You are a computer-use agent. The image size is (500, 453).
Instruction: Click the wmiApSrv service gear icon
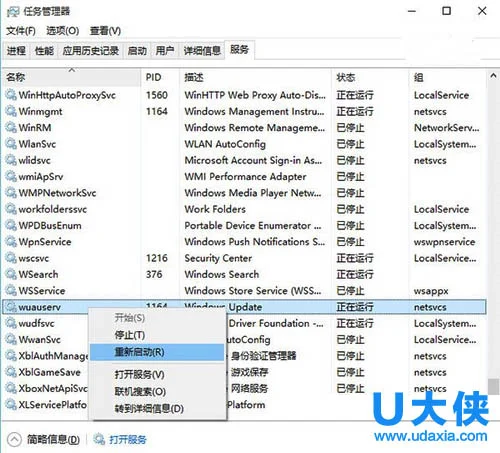pyautogui.click(x=11, y=177)
